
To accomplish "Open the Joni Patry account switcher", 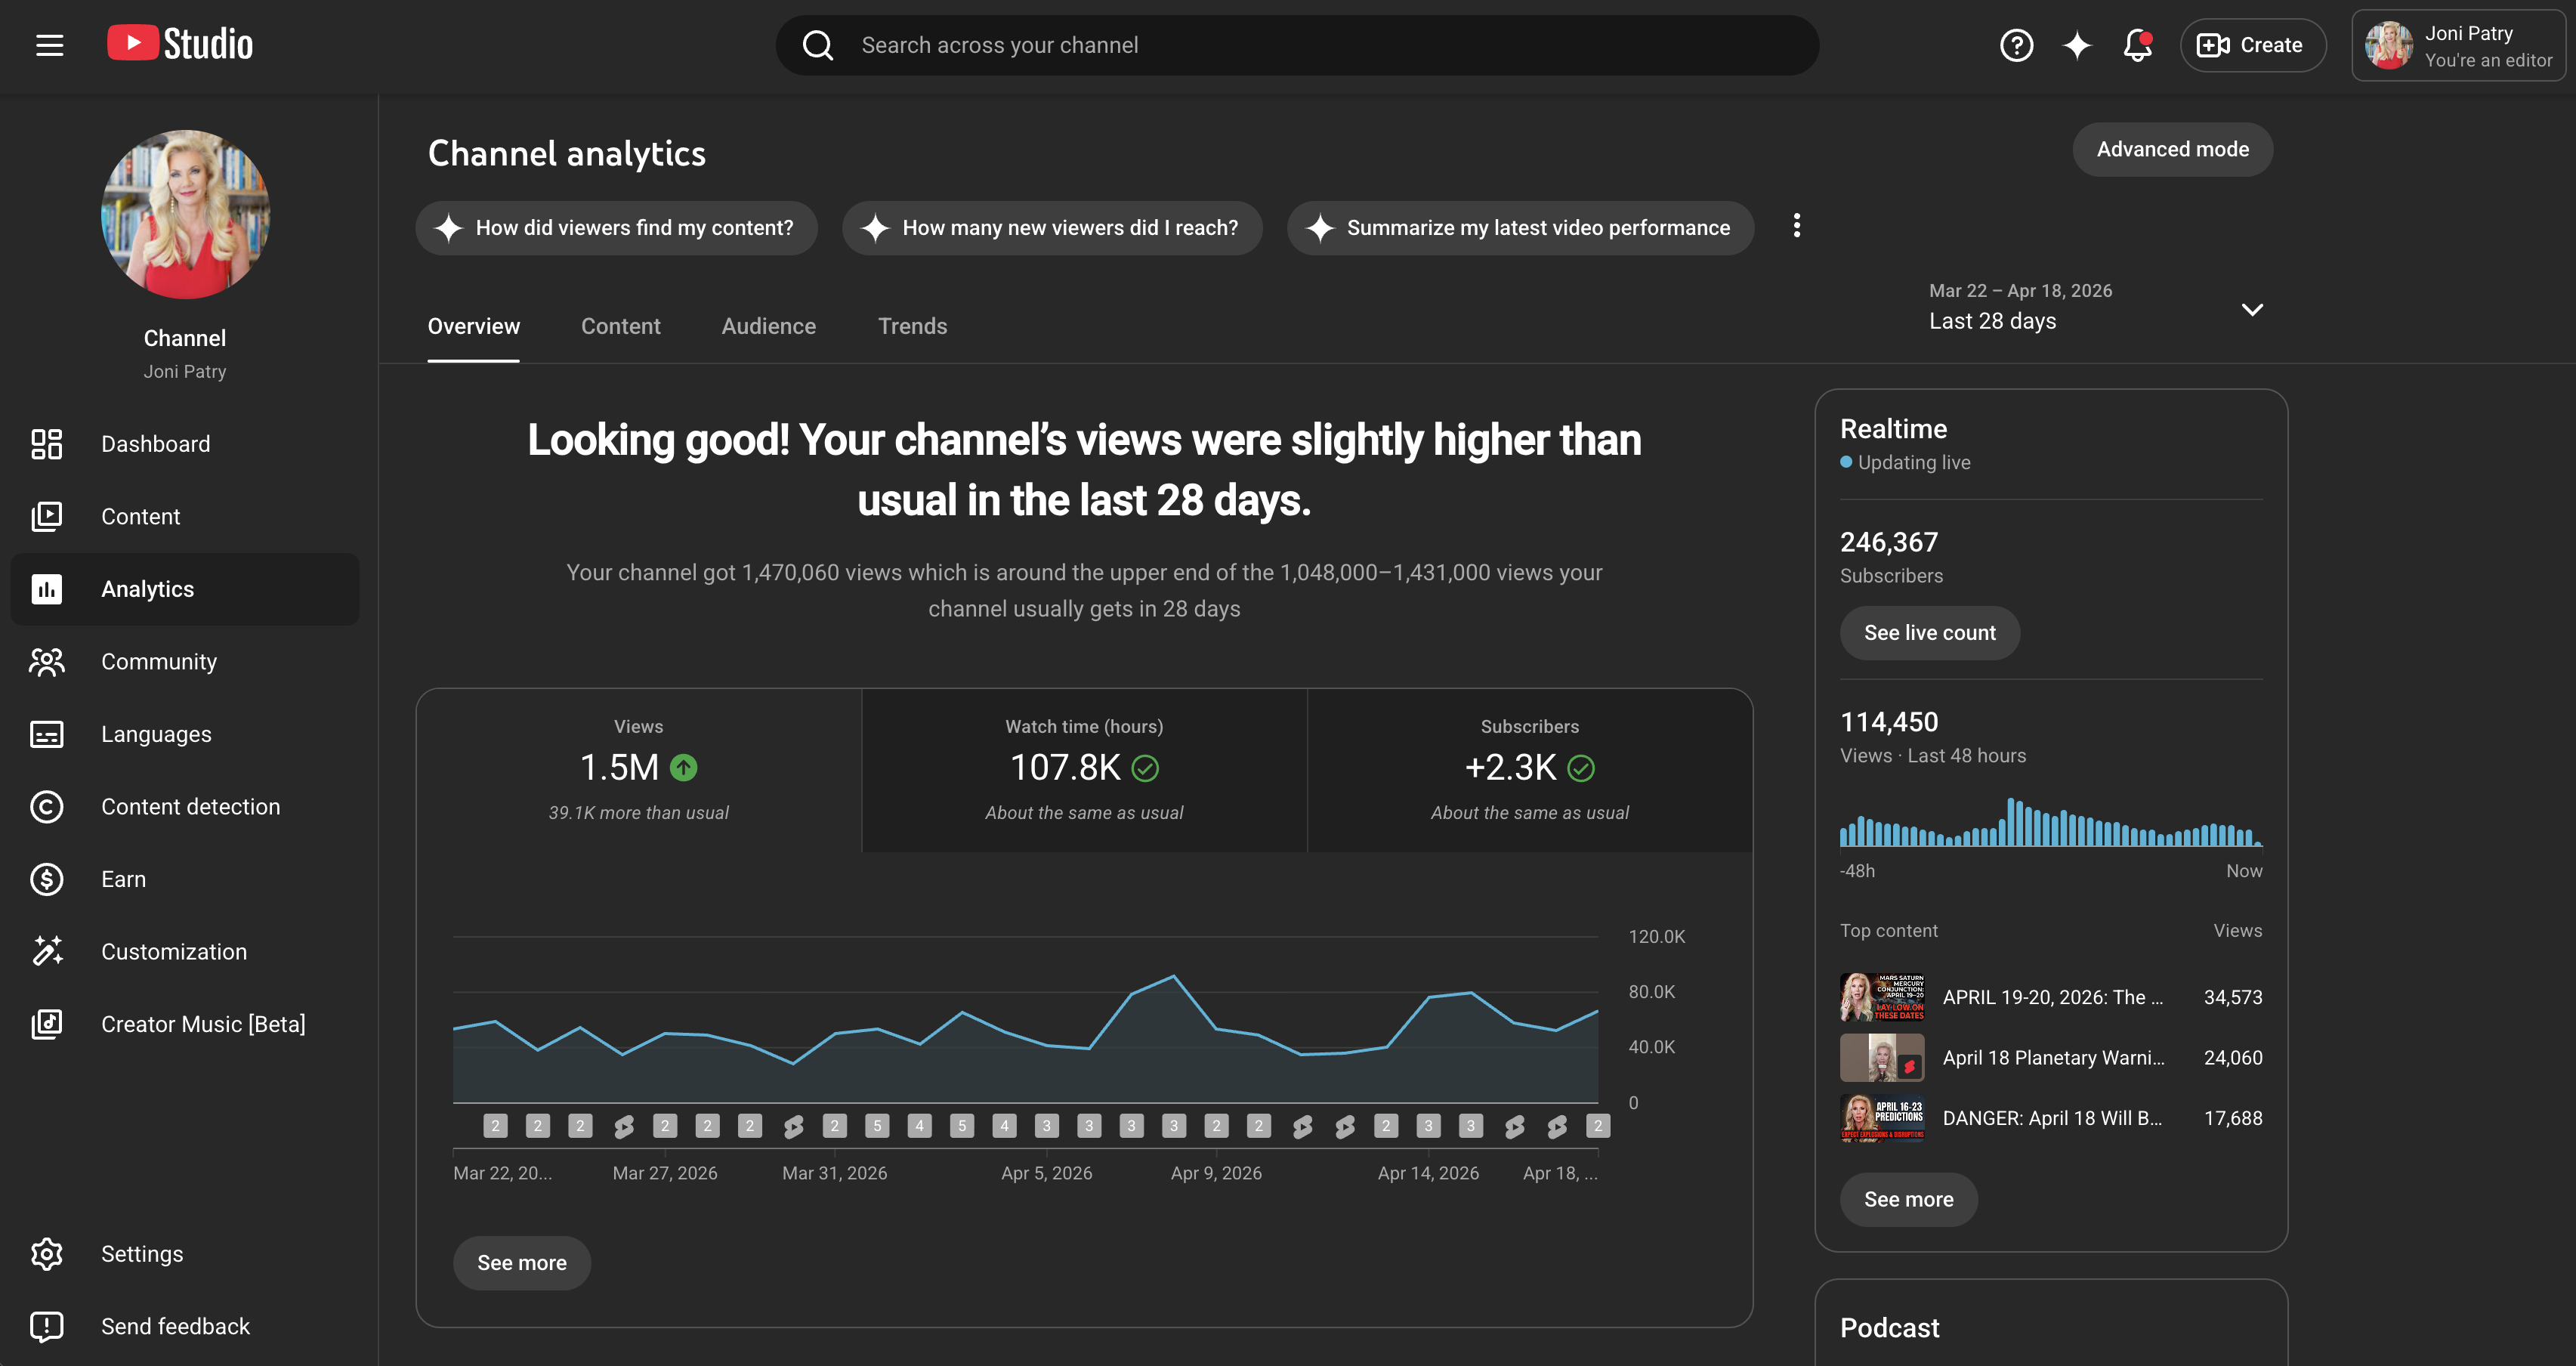I will click(2458, 45).
